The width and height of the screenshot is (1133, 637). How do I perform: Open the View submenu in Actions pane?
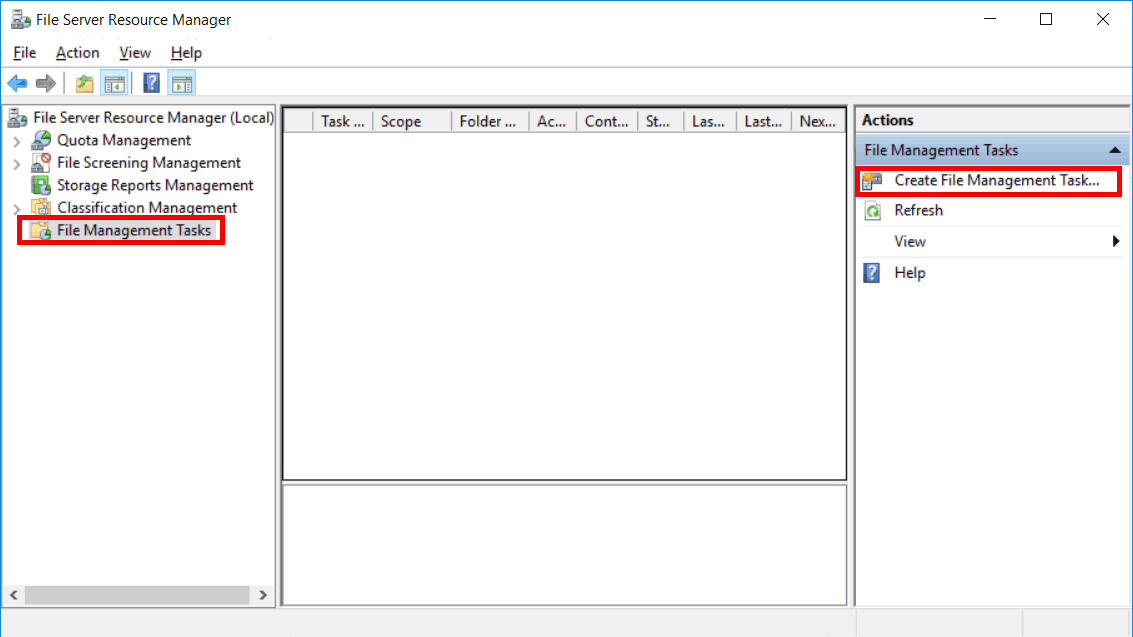910,241
